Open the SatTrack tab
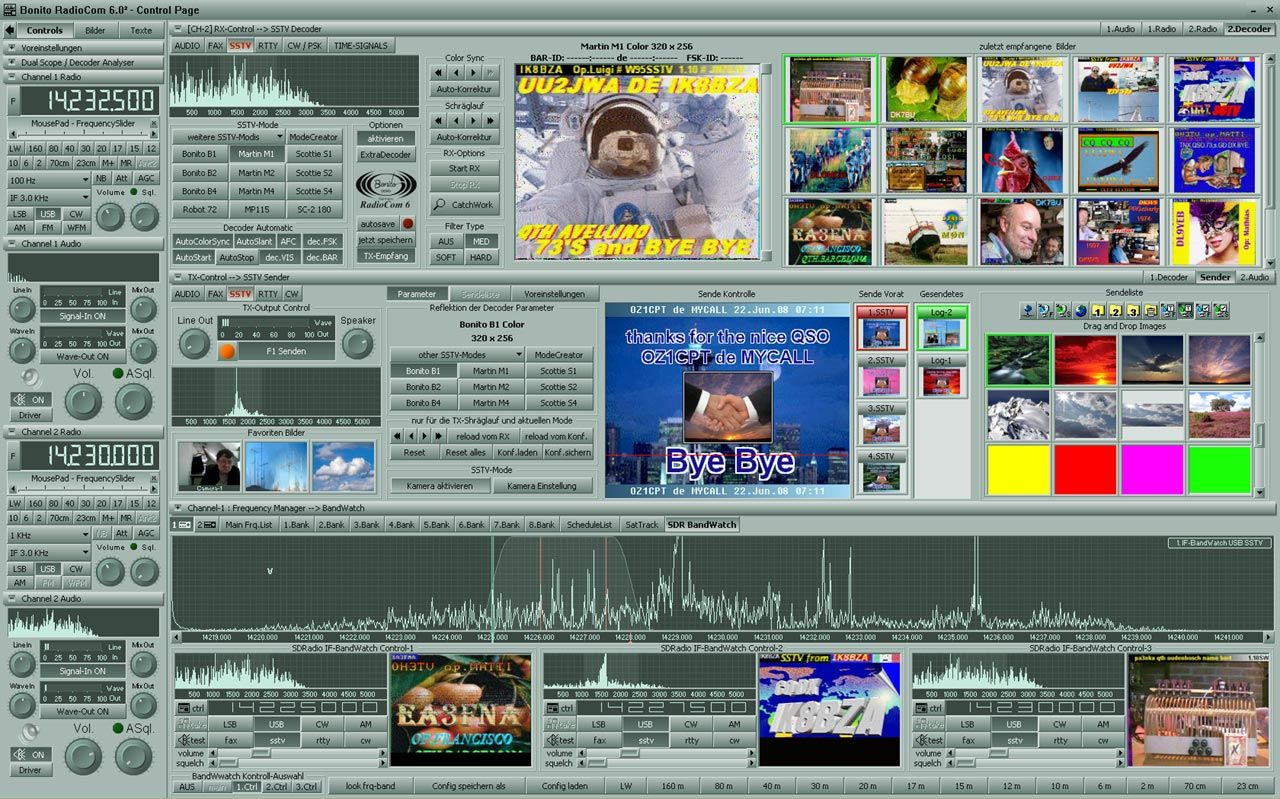 (641, 524)
